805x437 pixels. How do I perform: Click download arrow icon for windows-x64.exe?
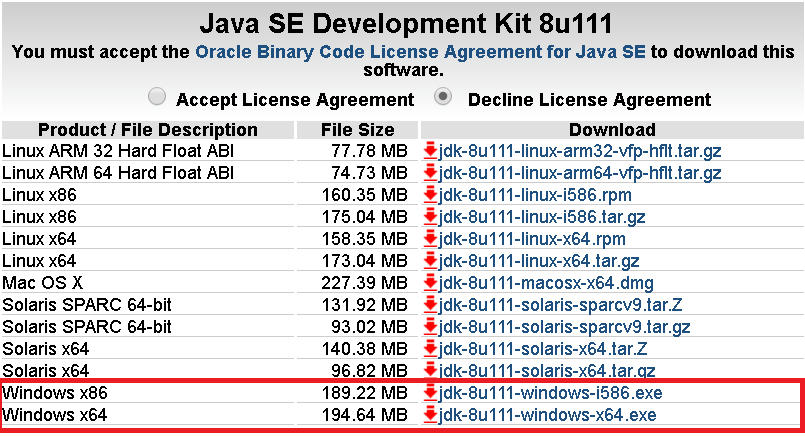[430, 415]
